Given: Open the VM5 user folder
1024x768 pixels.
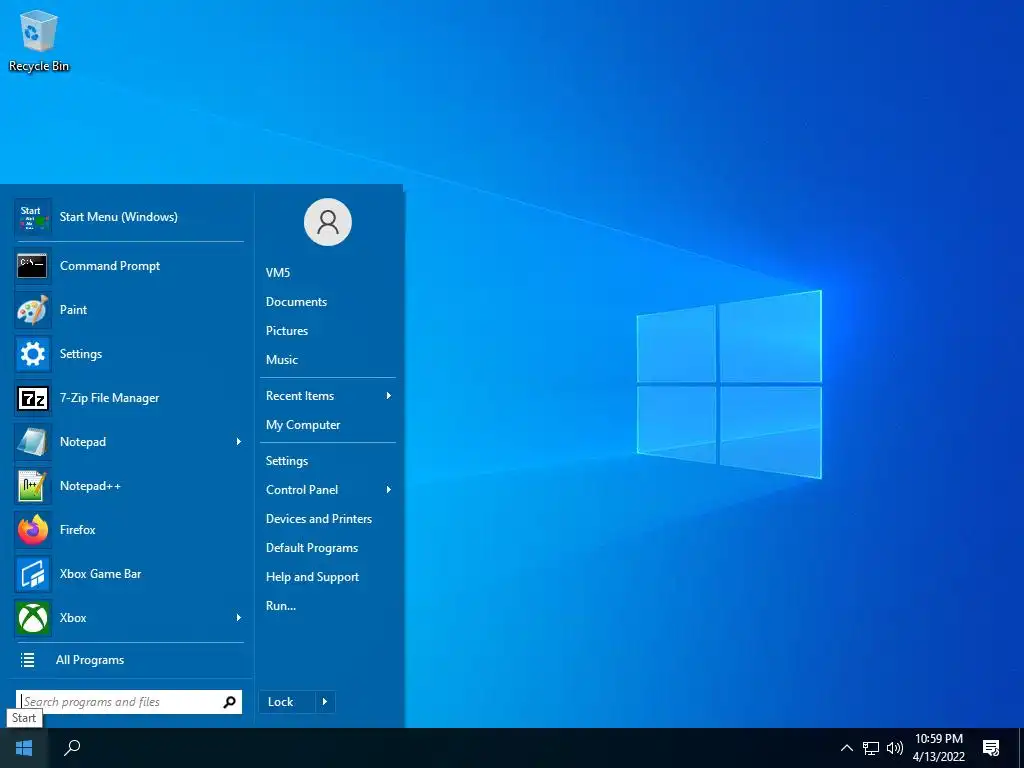Looking at the screenshot, I should tap(278, 273).
